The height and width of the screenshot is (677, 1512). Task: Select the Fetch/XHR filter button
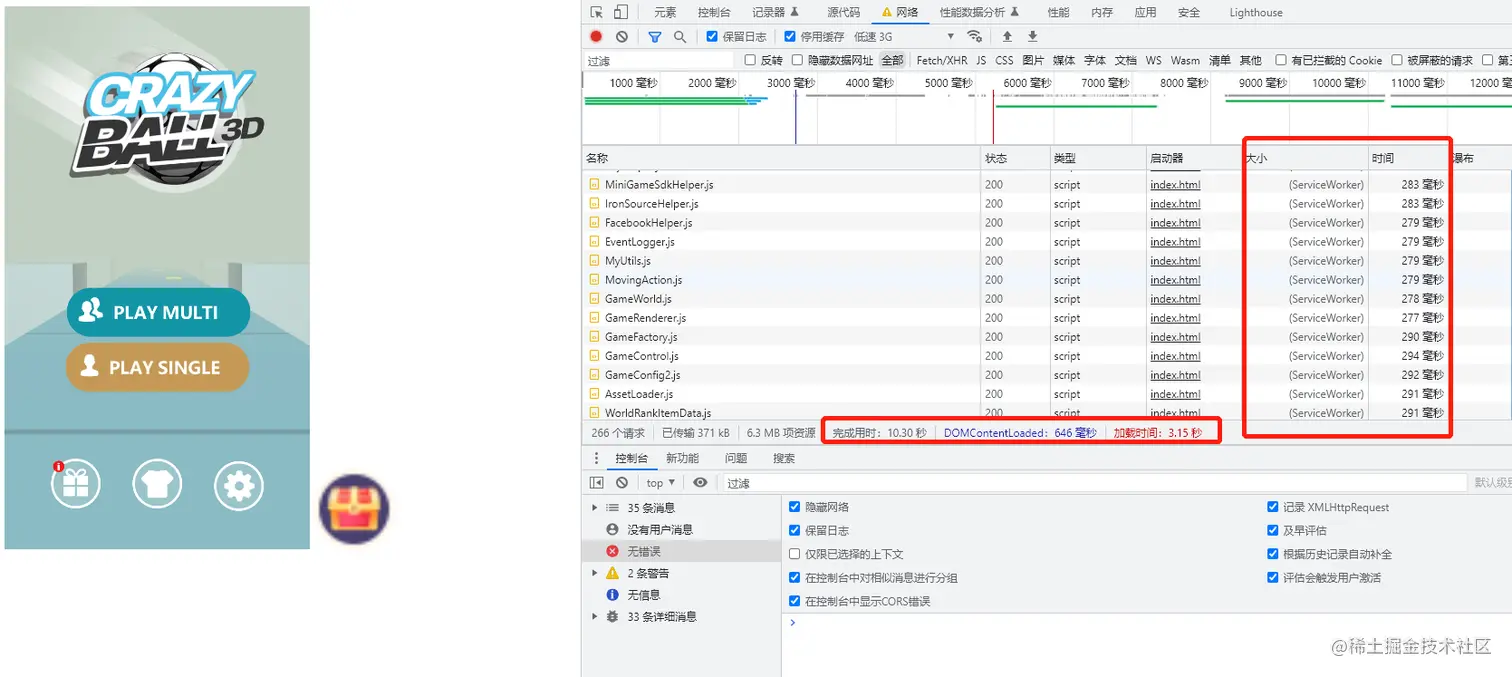942,60
